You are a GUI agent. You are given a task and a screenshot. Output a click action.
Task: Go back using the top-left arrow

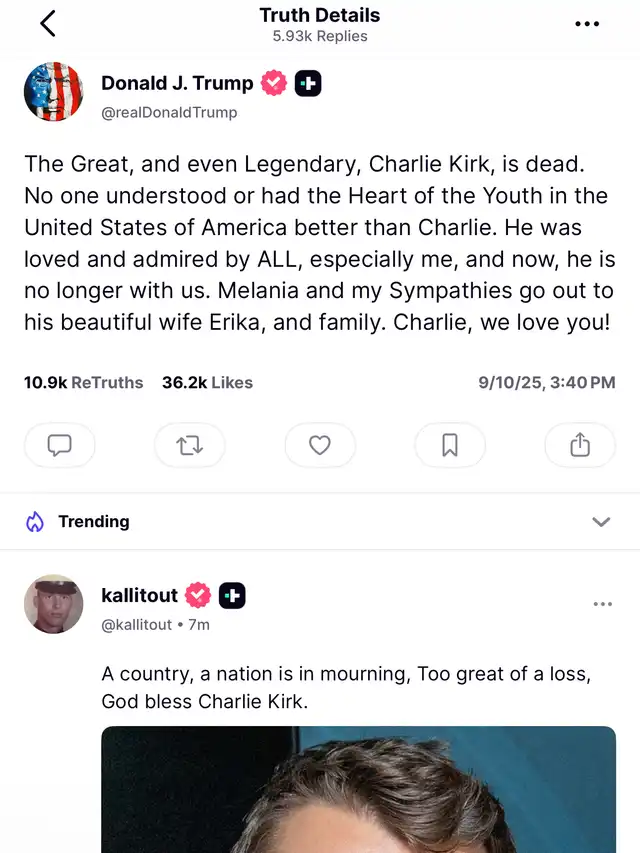(48, 24)
